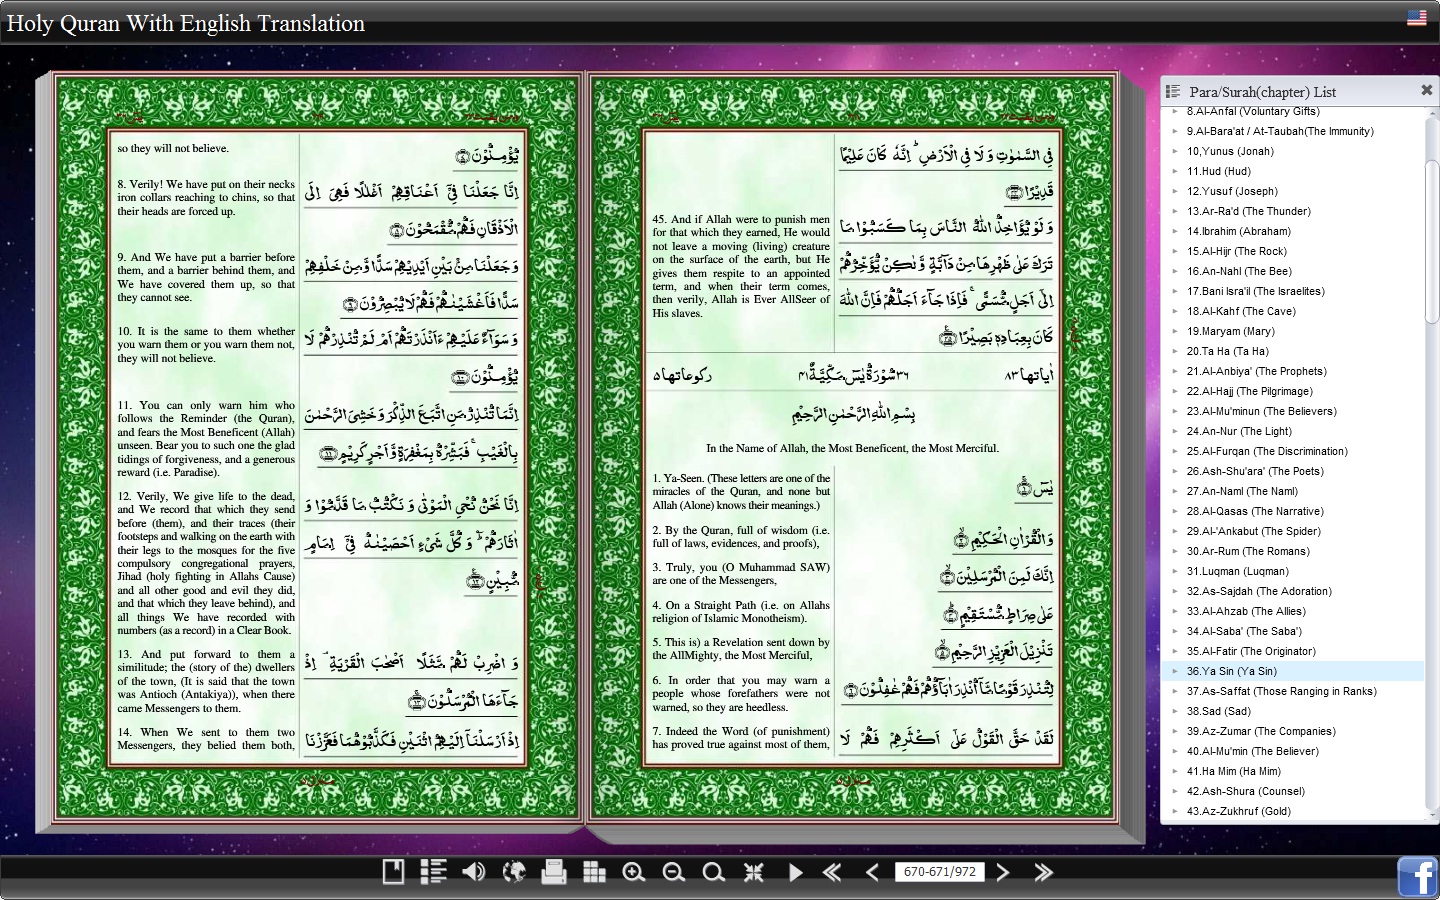
Task: Select 14.Ibrahim (Abraham) chapter
Action: (x=1238, y=231)
